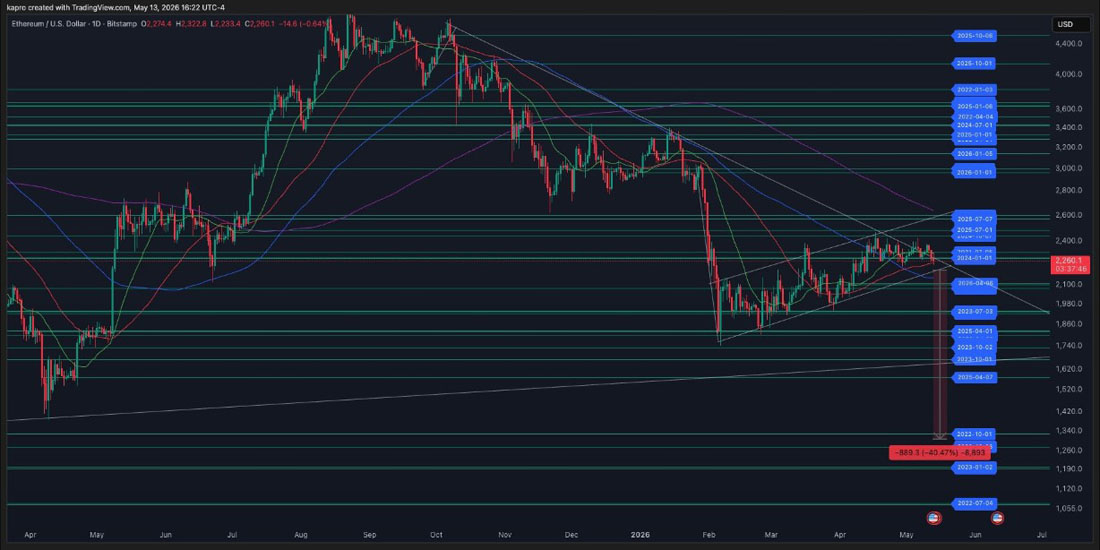Click the close value C2,260.1
The width and height of the screenshot is (1100, 550).
[x=262, y=24]
